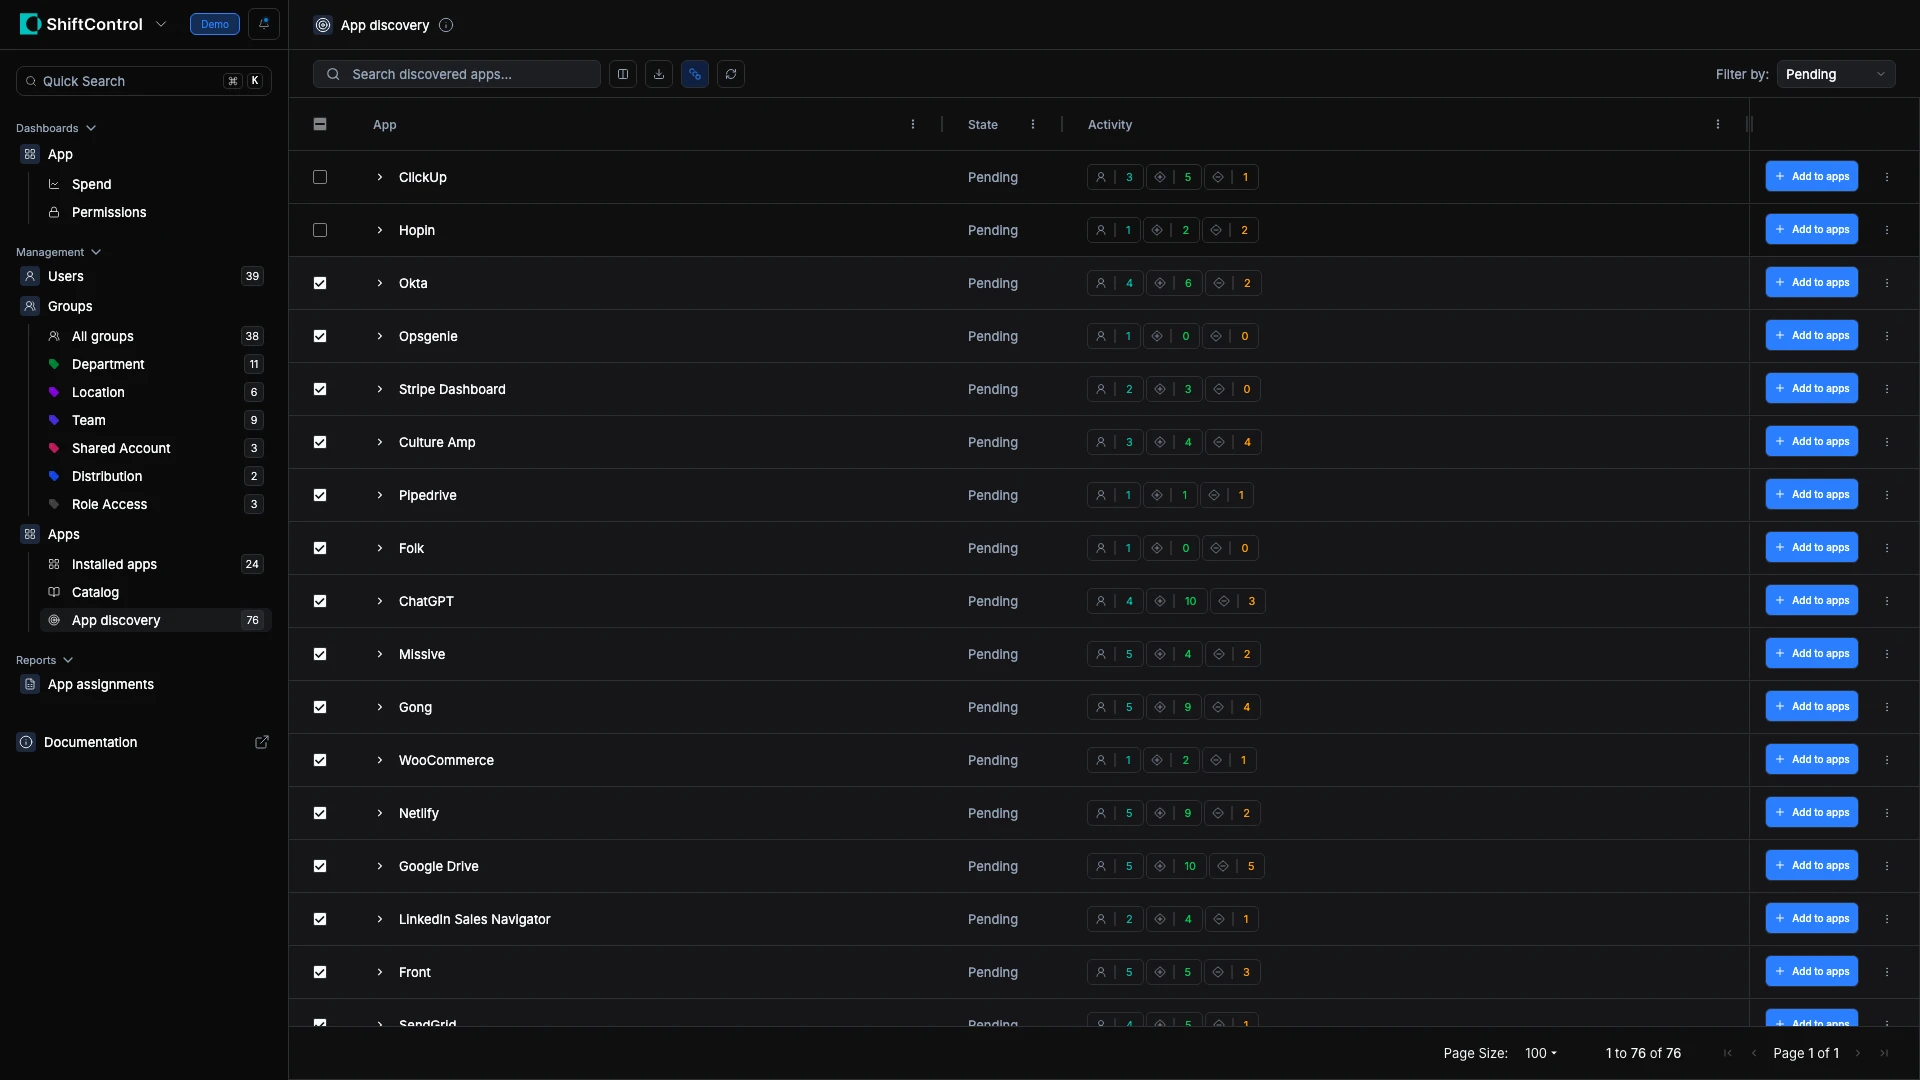This screenshot has width=1920, height=1080.
Task: Click the refresh icon in toolbar
Action: click(x=731, y=74)
